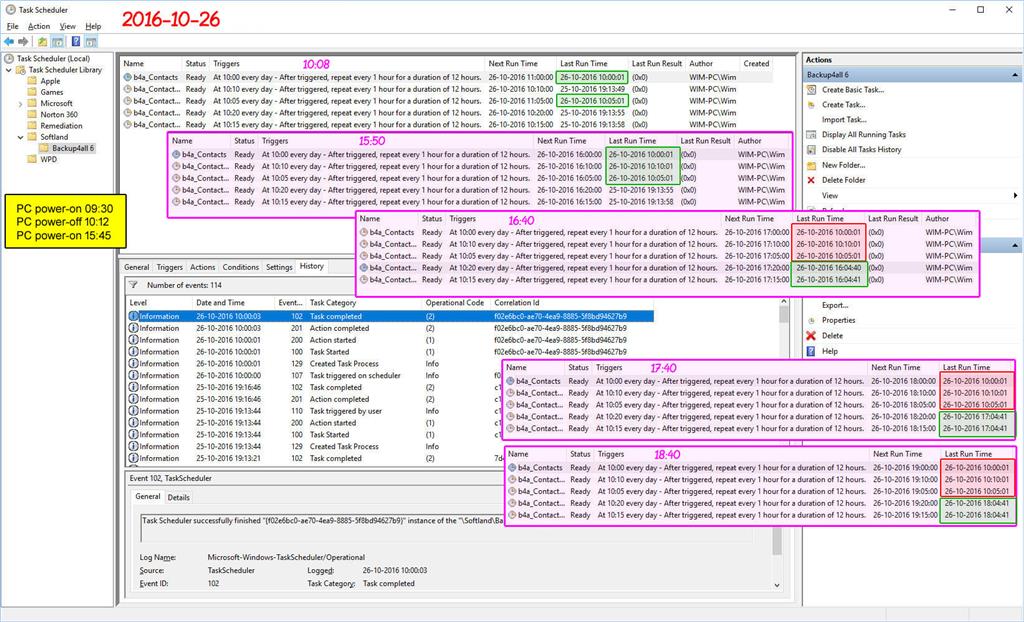This screenshot has width=1024, height=622.
Task: Collapse the Backup4all 6 actions section
Action: (1014, 74)
